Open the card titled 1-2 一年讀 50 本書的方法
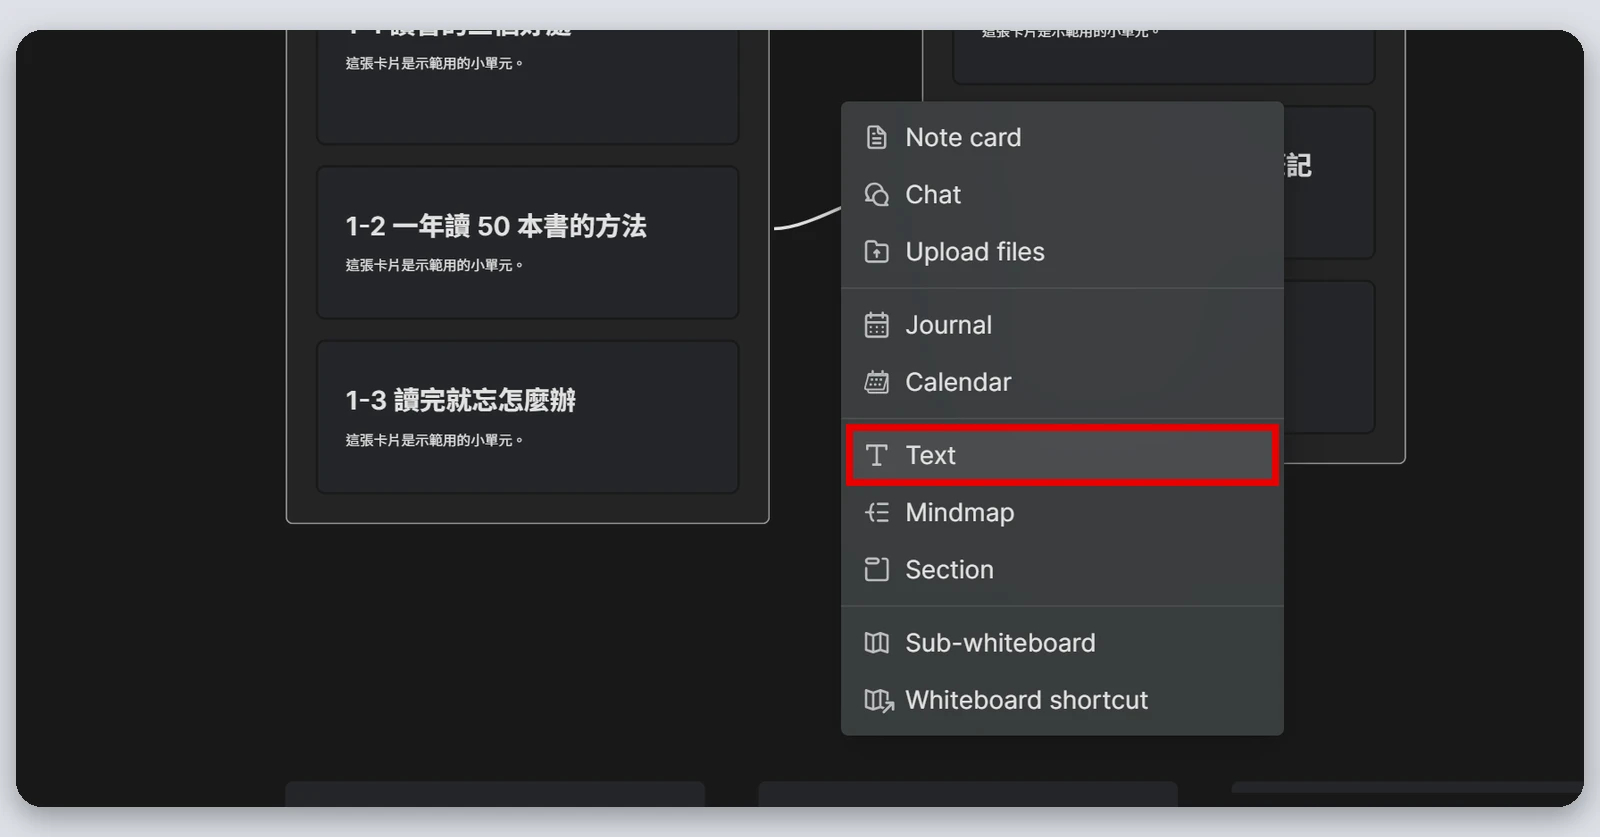1600x837 pixels. click(527, 243)
